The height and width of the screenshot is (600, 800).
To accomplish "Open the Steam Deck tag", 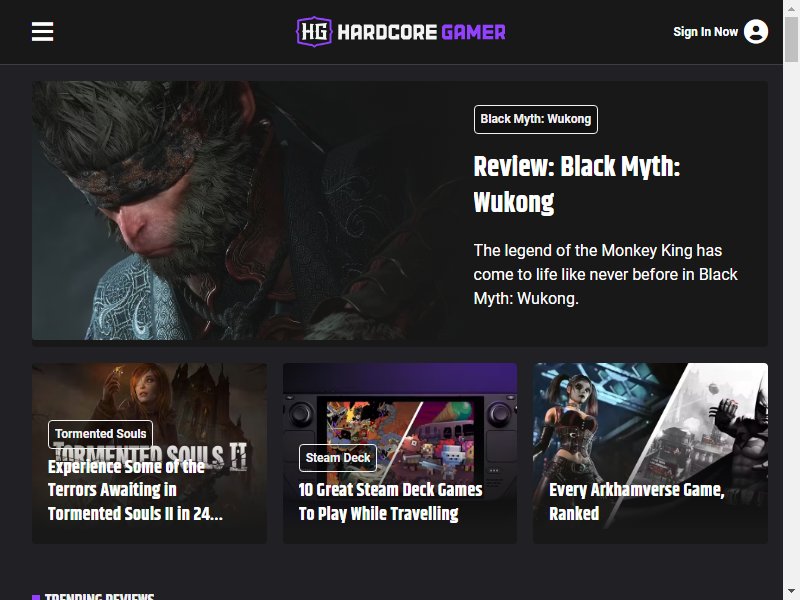I will coord(338,458).
